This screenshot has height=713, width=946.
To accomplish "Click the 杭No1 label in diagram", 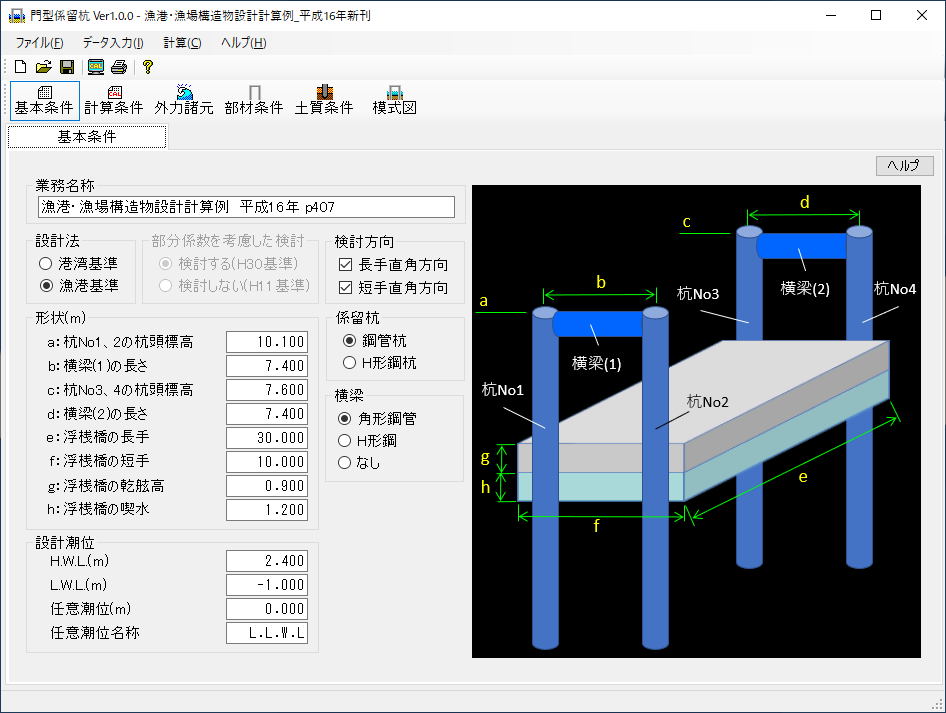I will (x=503, y=390).
